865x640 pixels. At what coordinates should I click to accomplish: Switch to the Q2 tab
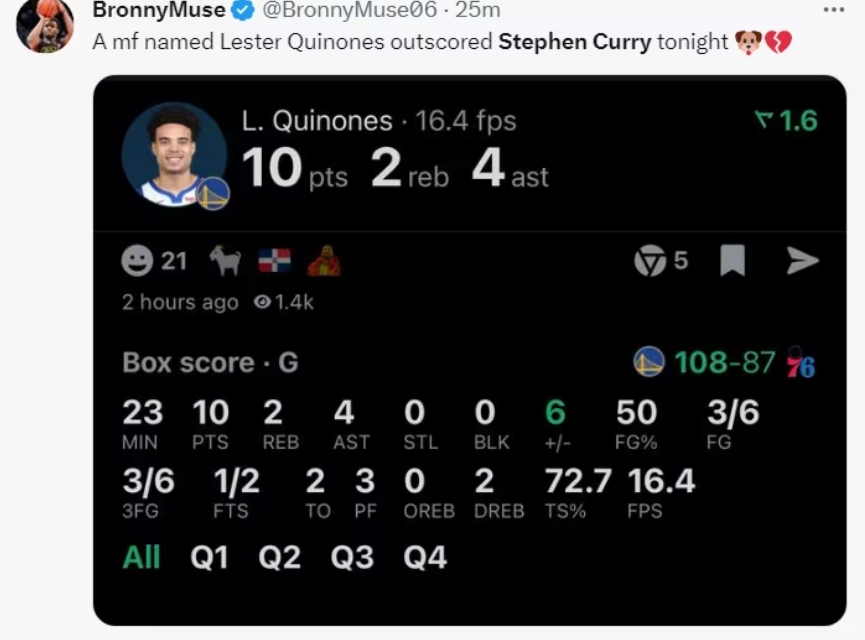(279, 557)
